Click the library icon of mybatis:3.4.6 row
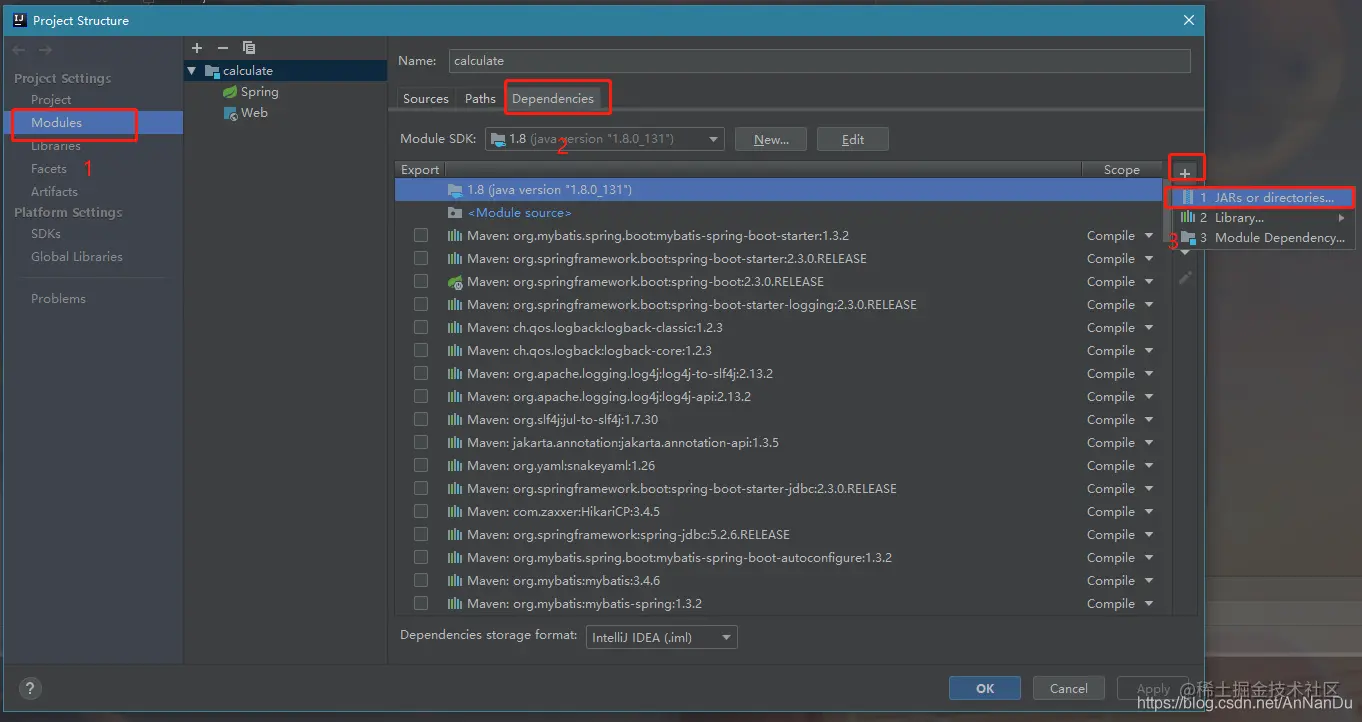Image resolution: width=1362 pixels, height=722 pixels. [455, 581]
